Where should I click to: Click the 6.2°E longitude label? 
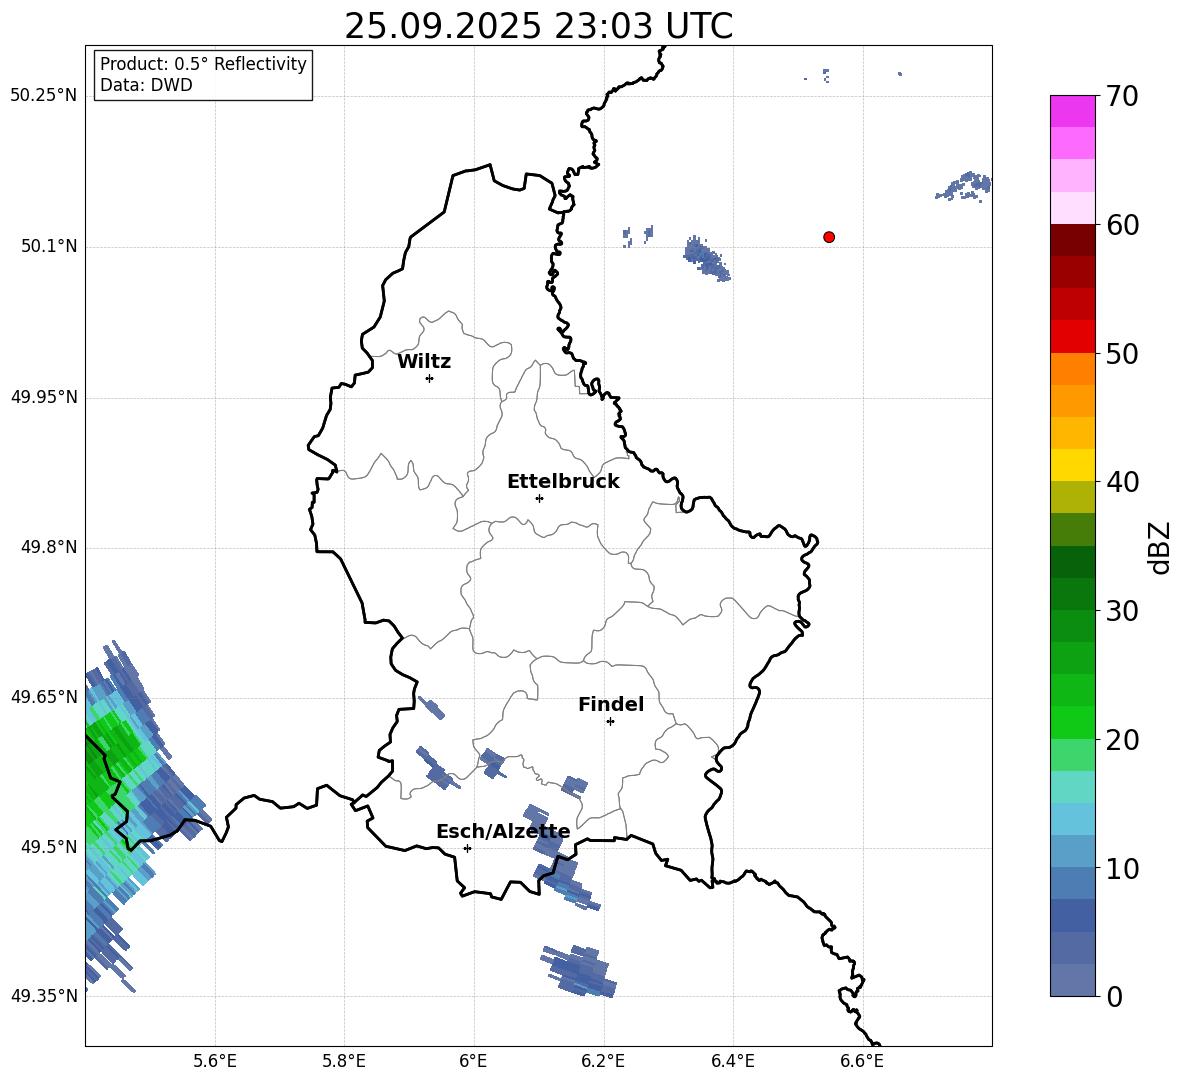[603, 1061]
